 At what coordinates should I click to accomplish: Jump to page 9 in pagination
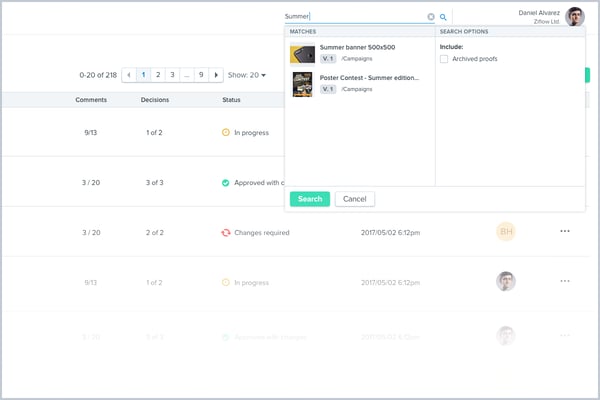(201, 75)
